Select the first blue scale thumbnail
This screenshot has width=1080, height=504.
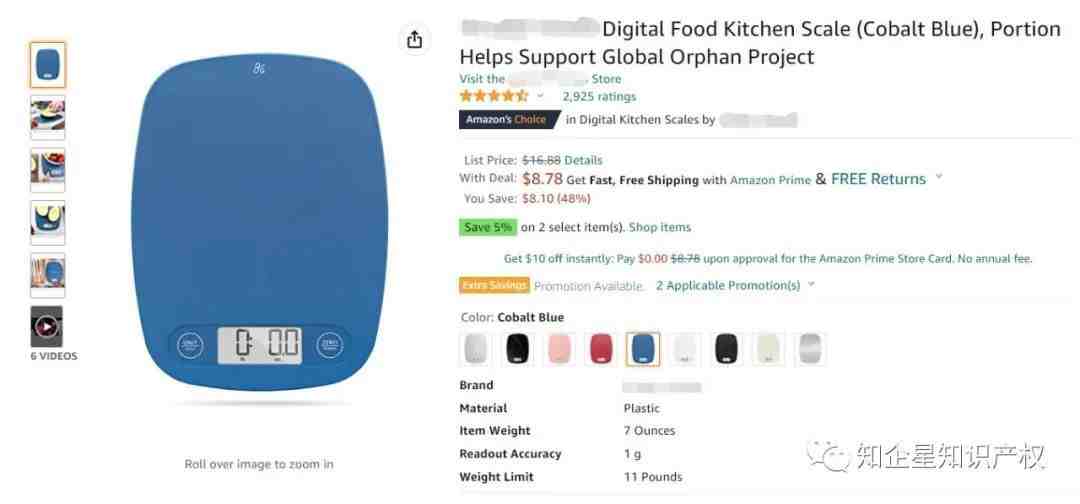[48, 65]
